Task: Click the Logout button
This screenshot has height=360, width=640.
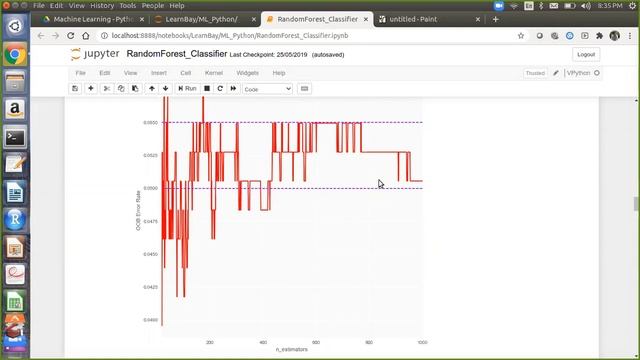Action: click(x=586, y=54)
